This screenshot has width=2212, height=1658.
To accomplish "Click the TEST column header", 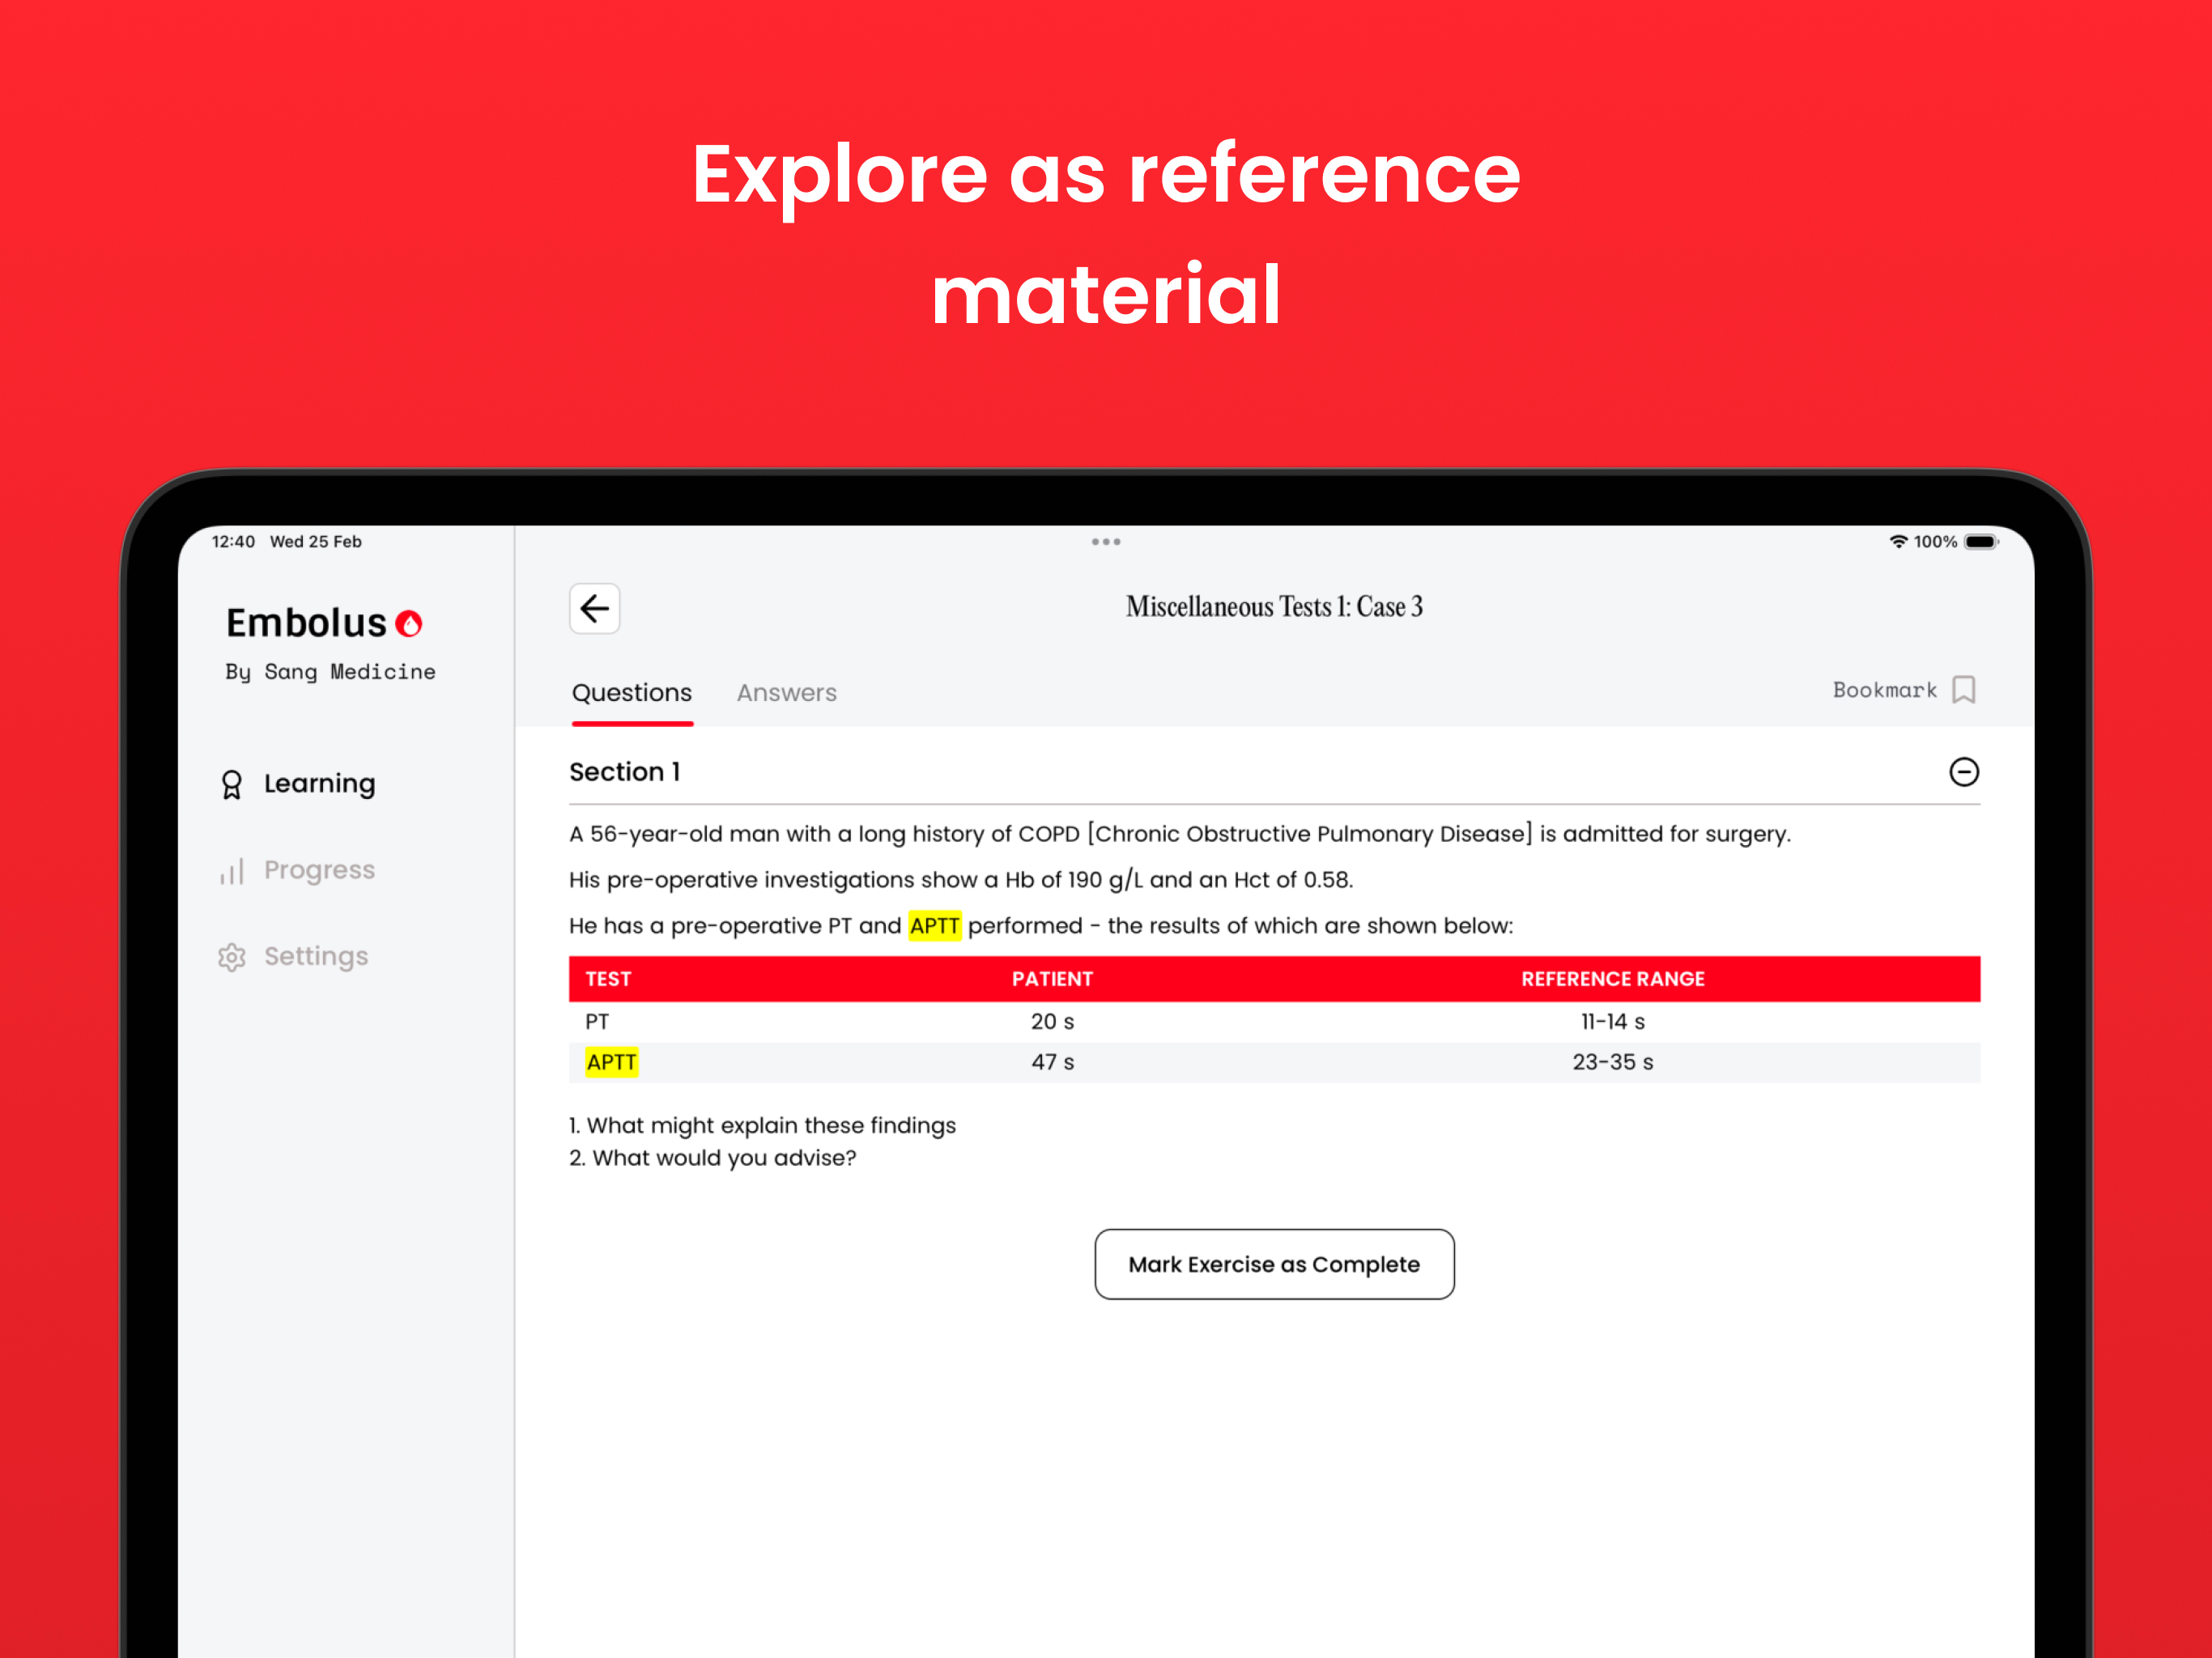I will pyautogui.click(x=608, y=979).
